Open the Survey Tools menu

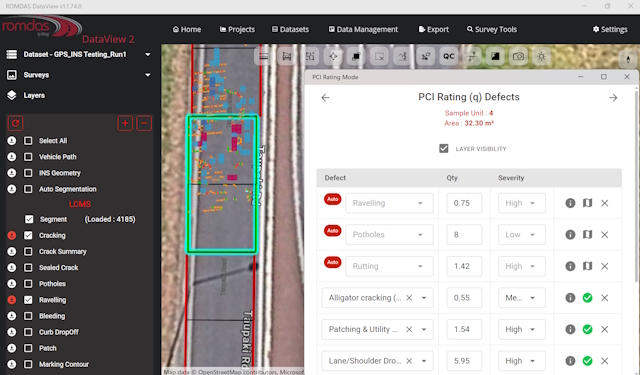[x=492, y=29]
